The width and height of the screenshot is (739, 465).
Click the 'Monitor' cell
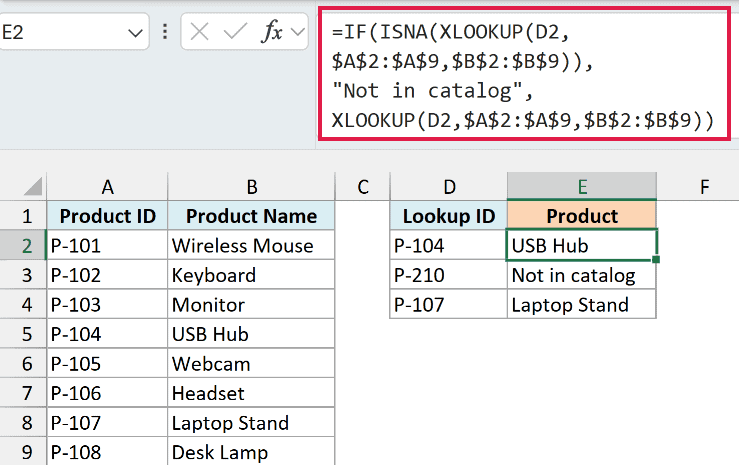pyautogui.click(x=251, y=305)
